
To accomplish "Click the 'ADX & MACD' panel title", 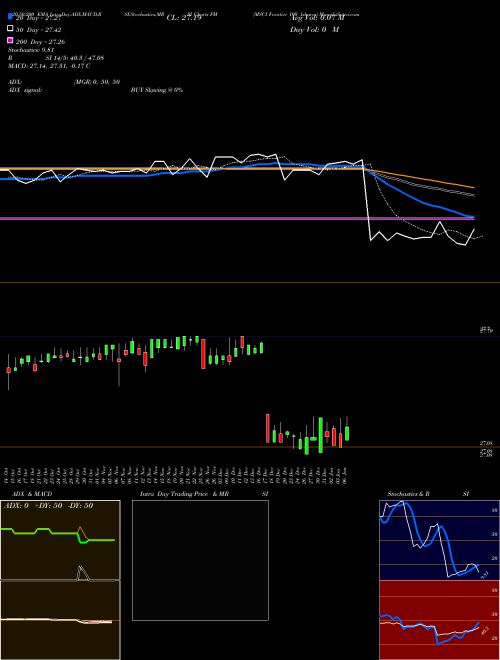I will (x=32, y=494).
